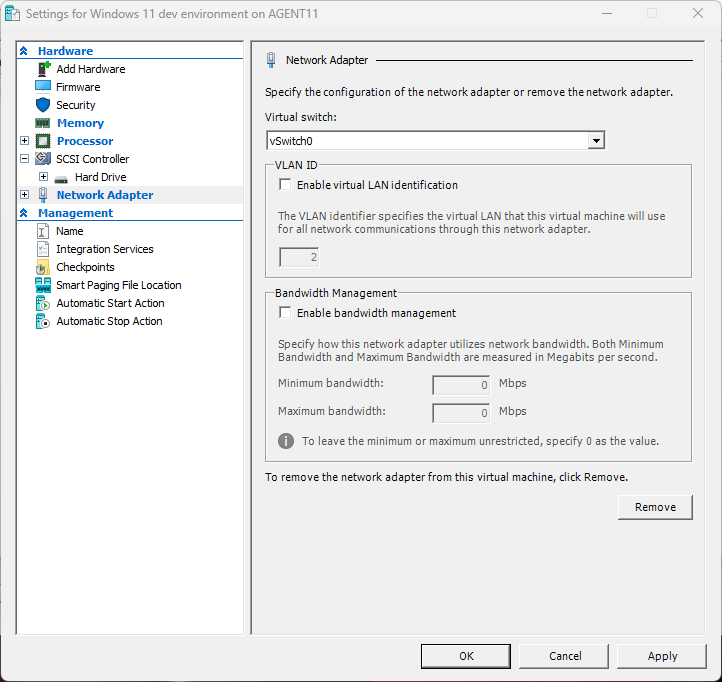722x682 pixels.
Task: Click the Checkpoints icon
Action: (x=43, y=267)
